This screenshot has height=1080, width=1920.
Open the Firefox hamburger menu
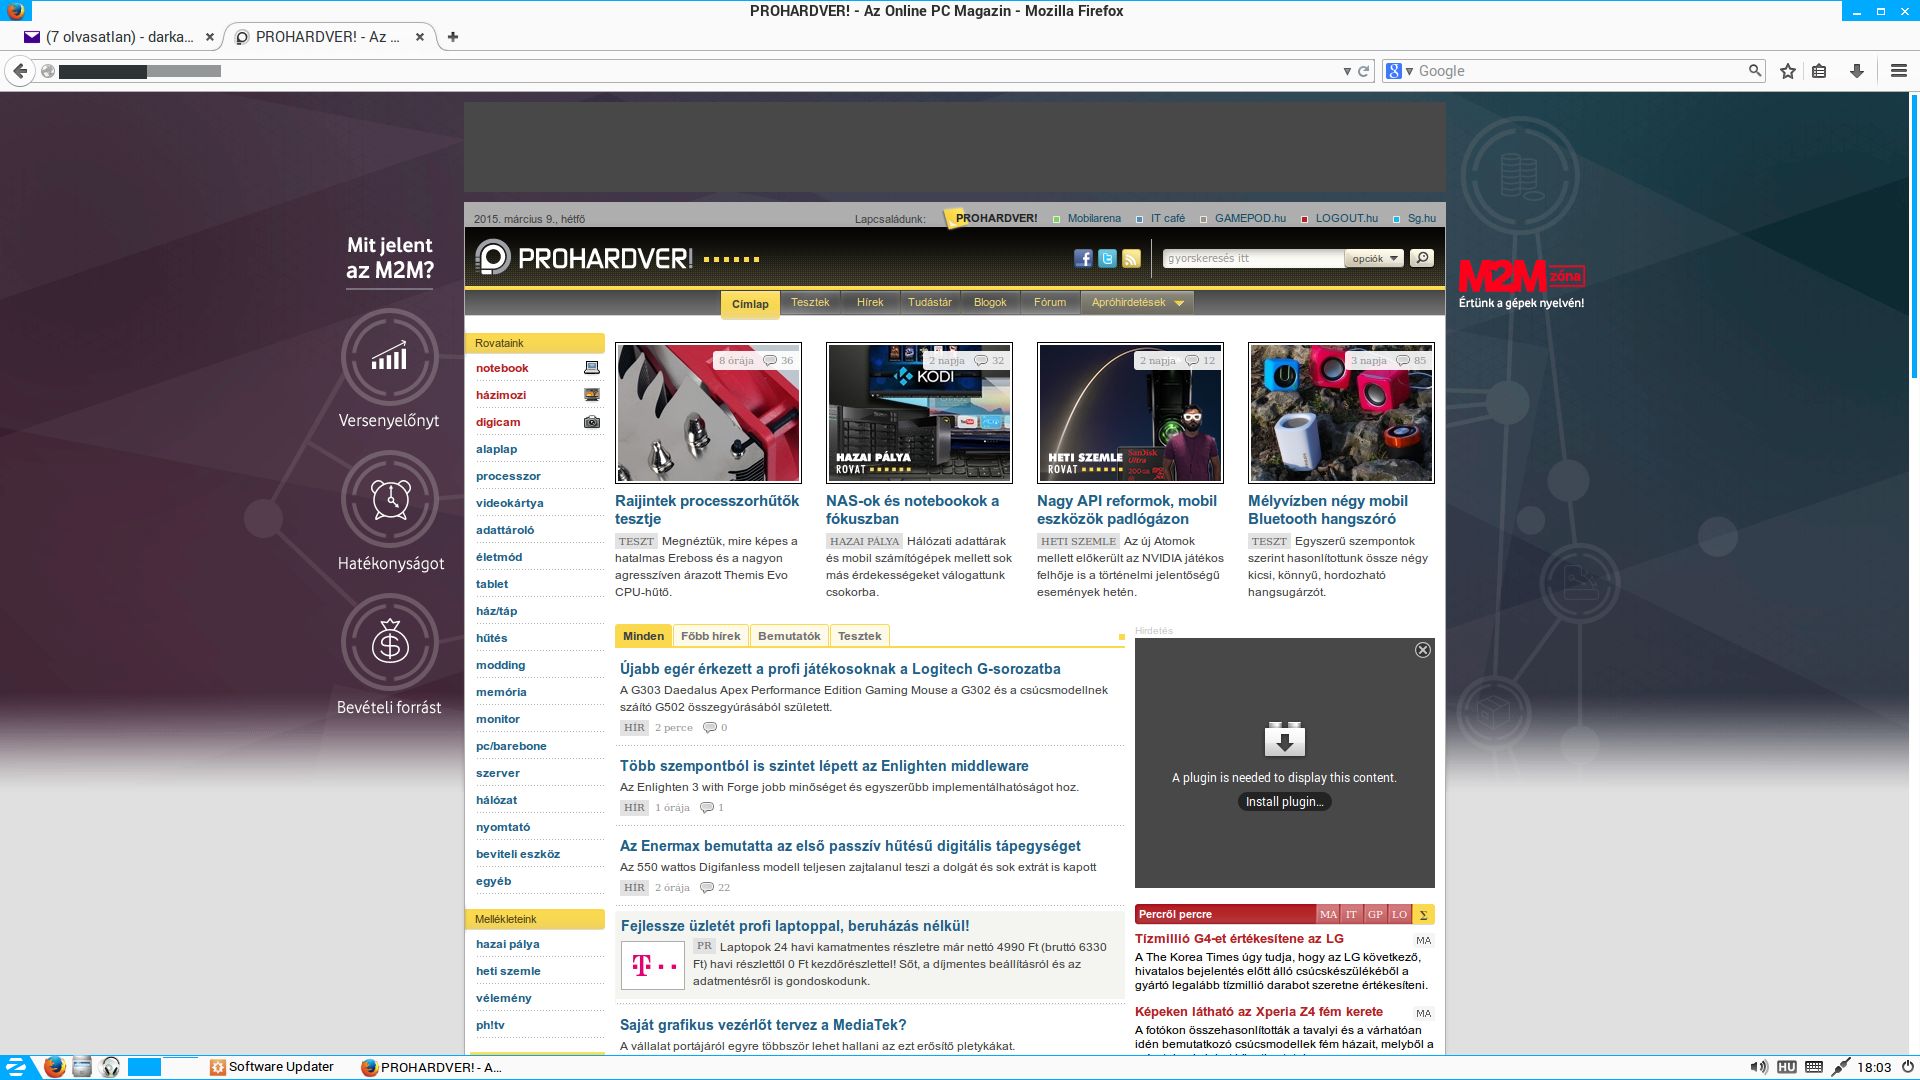point(1899,71)
